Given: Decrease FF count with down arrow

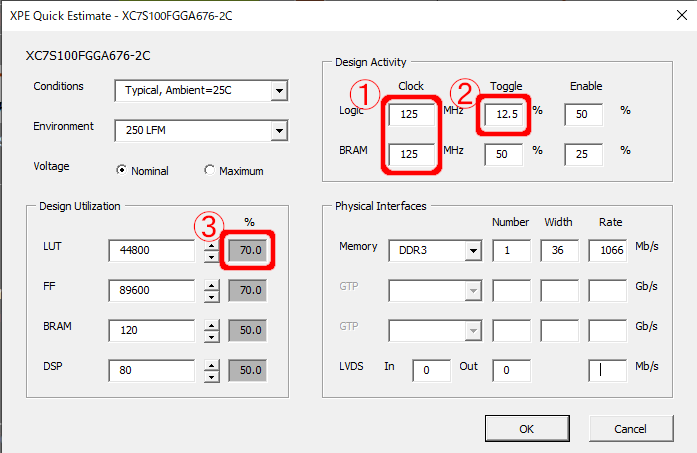Looking at the screenshot, I should [x=212, y=297].
